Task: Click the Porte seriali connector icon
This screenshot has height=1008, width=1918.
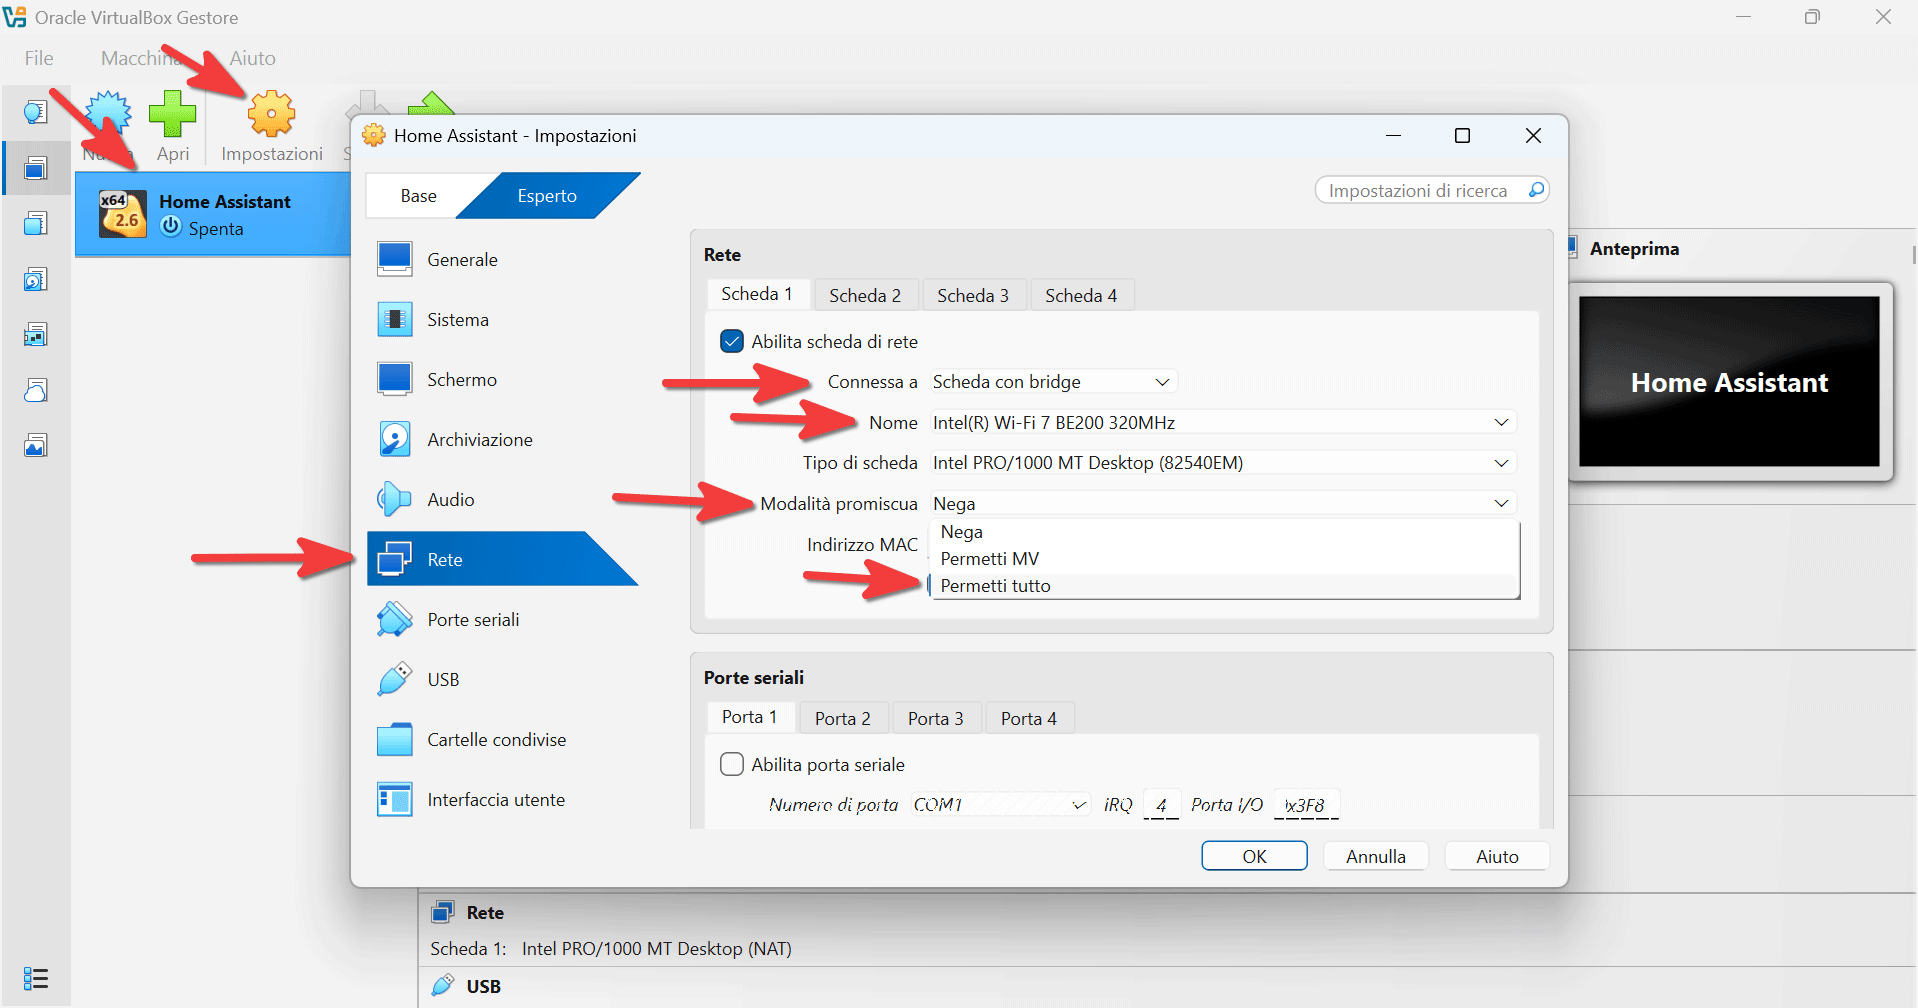Action: (395, 619)
